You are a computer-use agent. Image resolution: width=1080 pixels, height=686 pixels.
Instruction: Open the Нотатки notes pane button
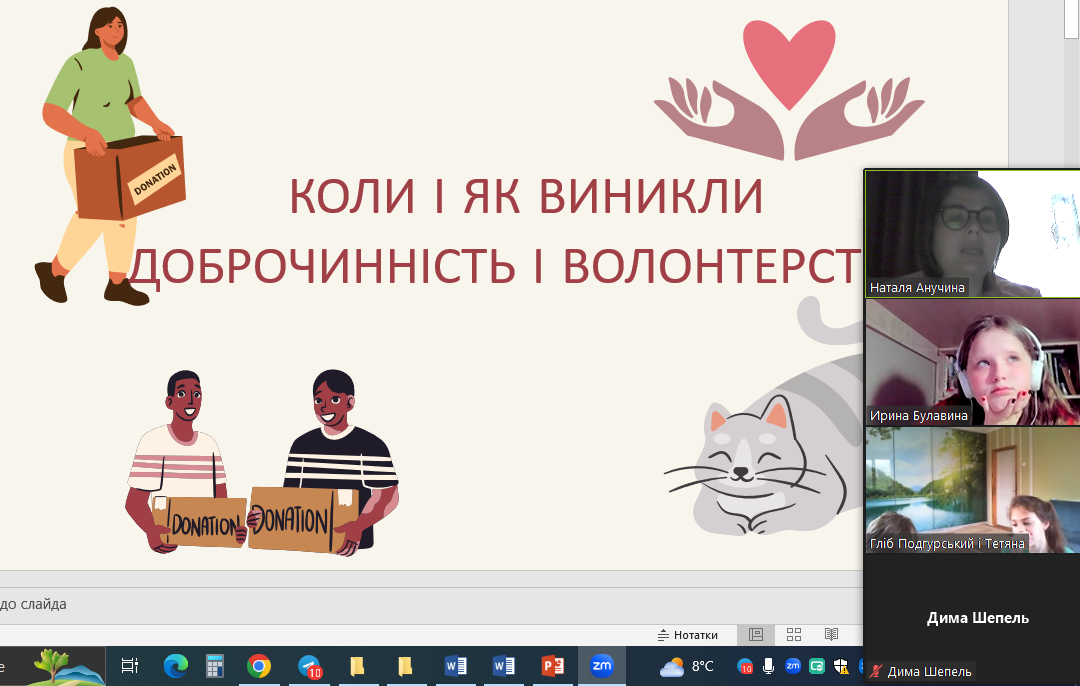click(x=687, y=635)
